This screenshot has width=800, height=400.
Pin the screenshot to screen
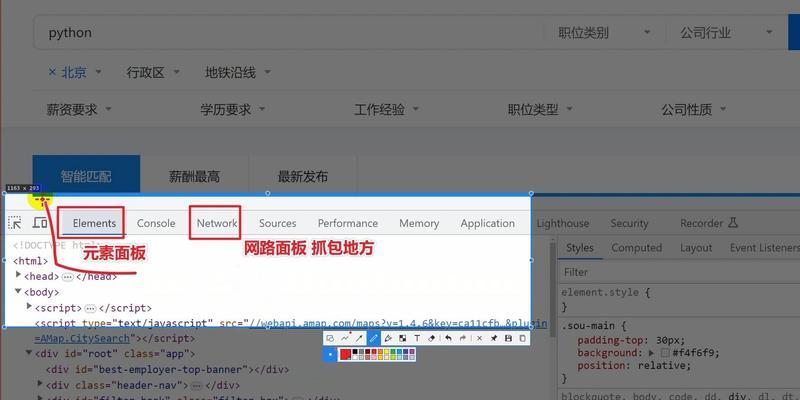494,338
